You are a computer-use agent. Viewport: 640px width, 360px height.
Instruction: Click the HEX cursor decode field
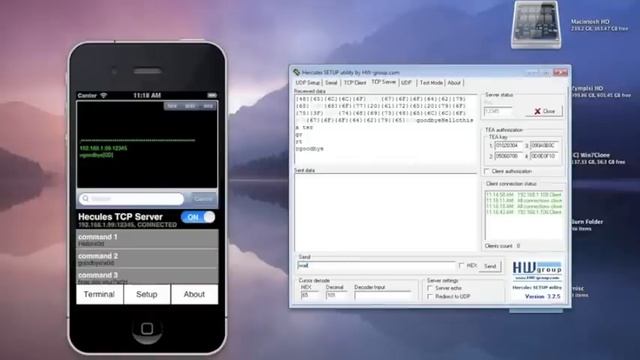310,295
